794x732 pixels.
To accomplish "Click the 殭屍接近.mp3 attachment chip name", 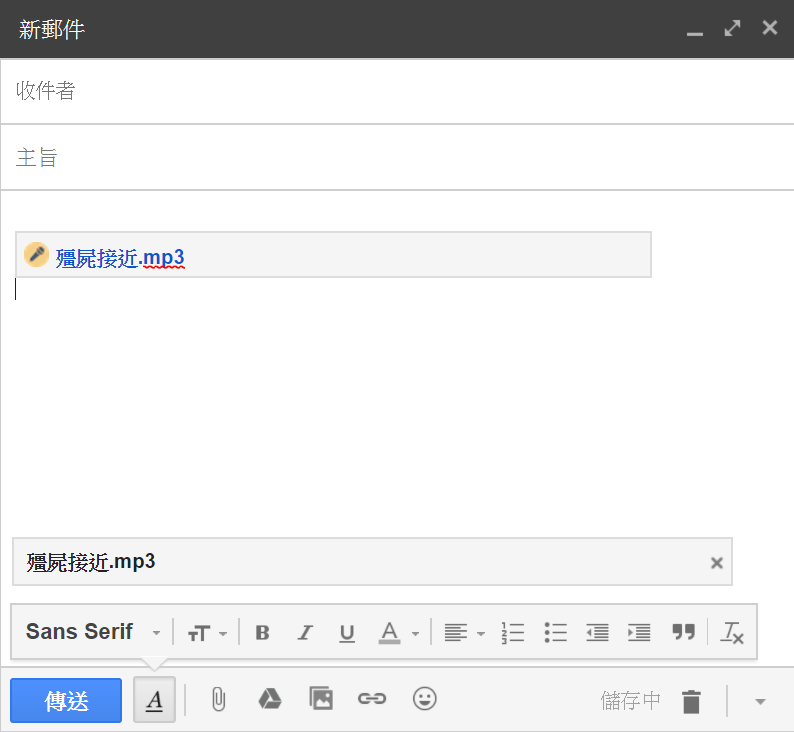I will [x=91, y=562].
